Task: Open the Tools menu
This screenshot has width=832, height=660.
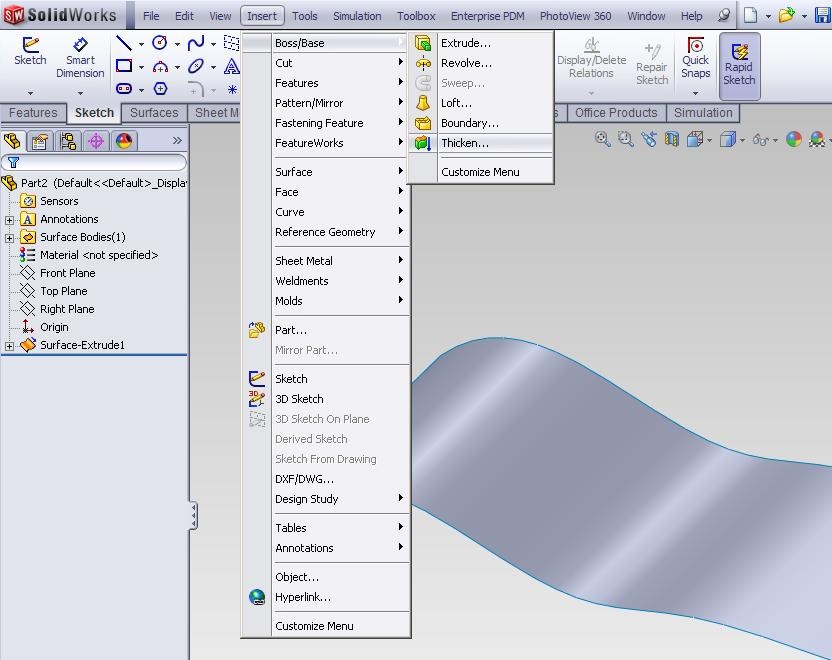Action: (x=305, y=16)
